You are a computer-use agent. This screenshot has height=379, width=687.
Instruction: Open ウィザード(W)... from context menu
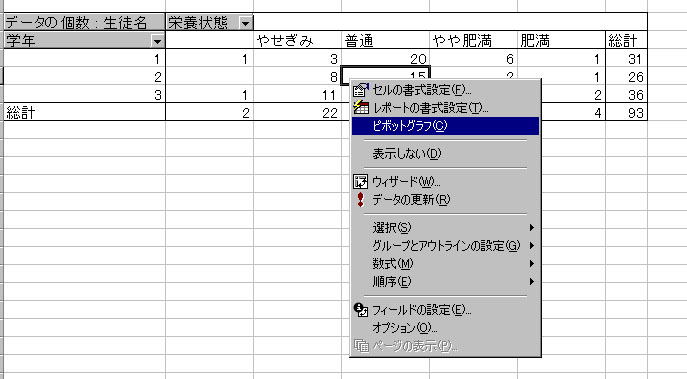click(445, 181)
